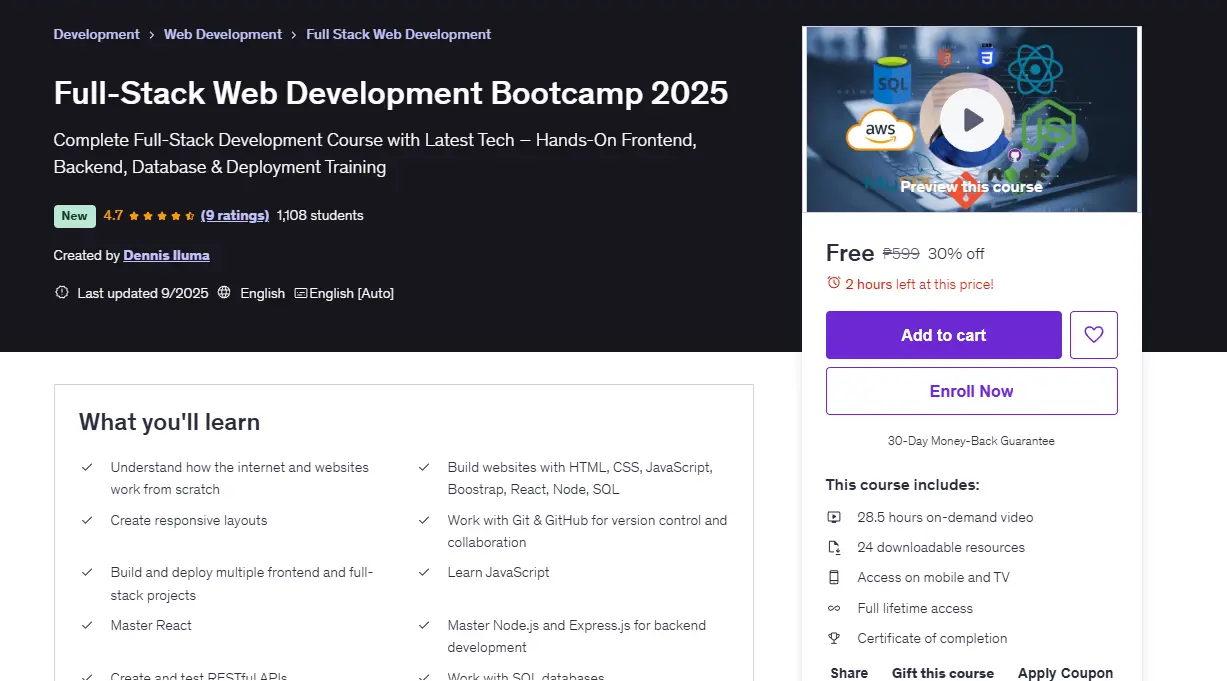Open the (9 ratings) link

[x=235, y=215]
